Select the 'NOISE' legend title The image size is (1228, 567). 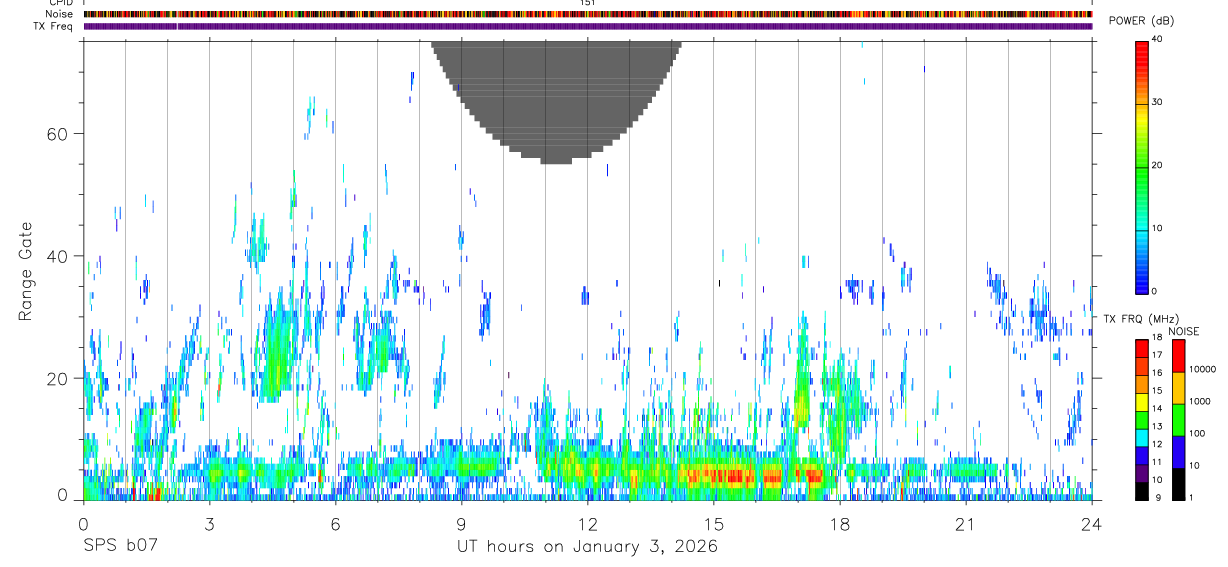[1183, 331]
